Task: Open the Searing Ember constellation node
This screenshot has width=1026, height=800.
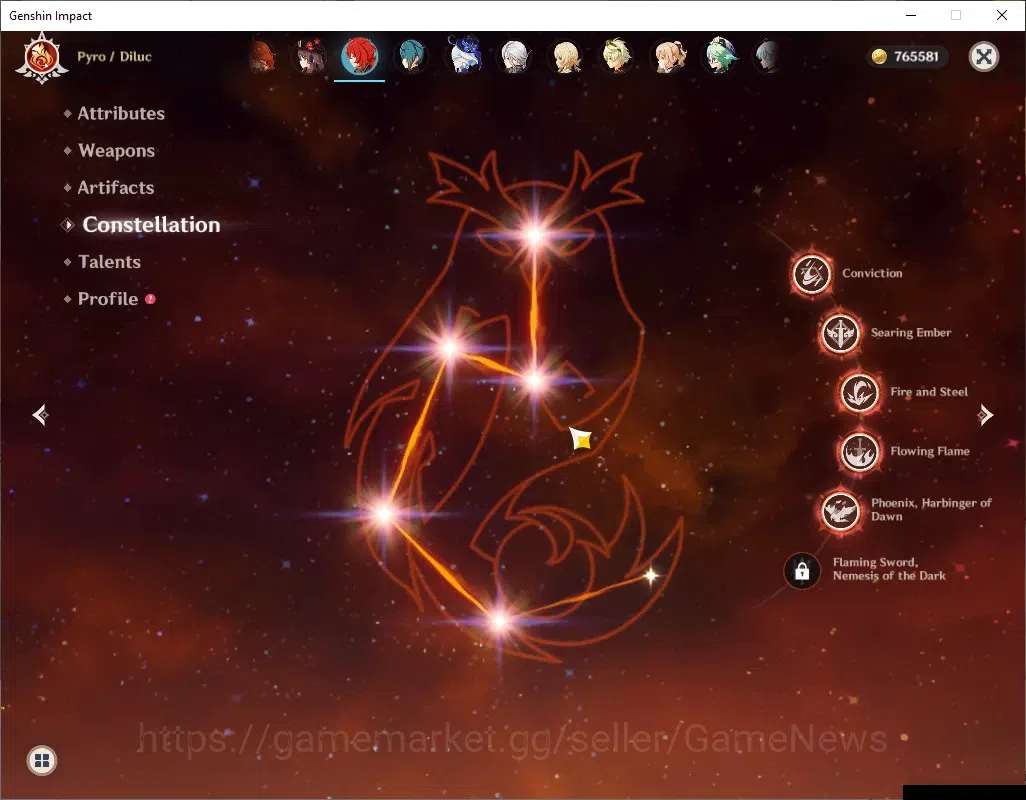Action: [x=840, y=334]
